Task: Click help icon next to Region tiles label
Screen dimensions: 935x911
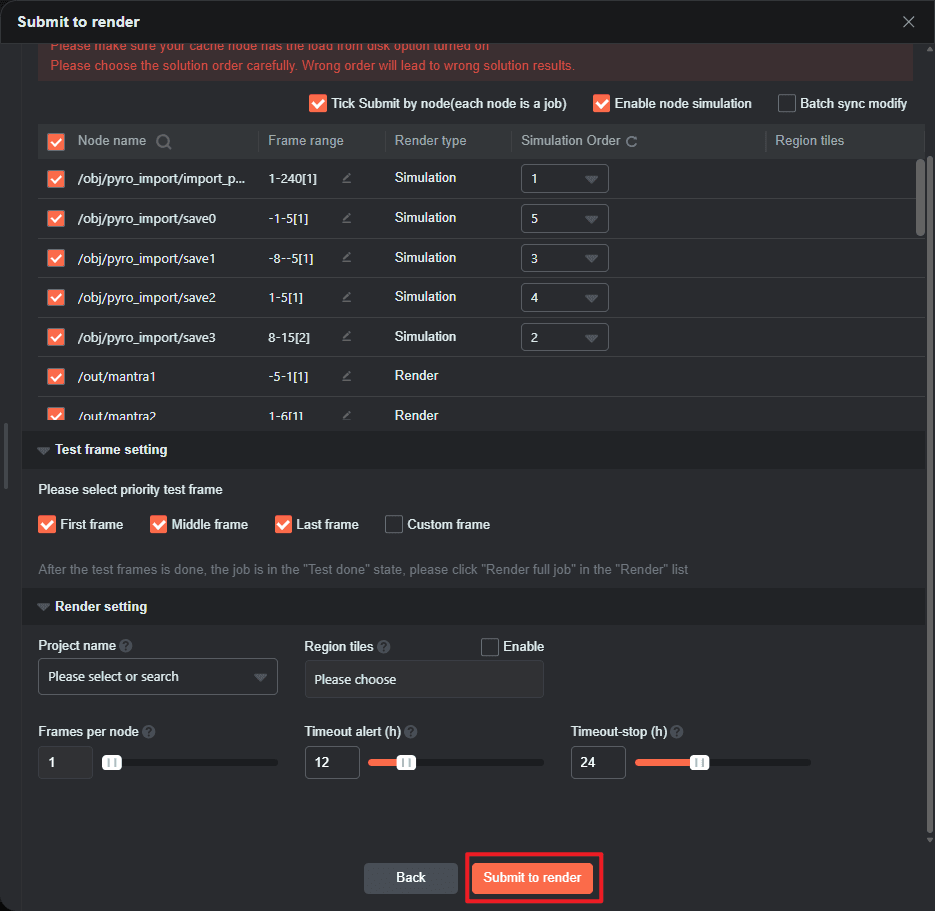Action: tap(384, 647)
